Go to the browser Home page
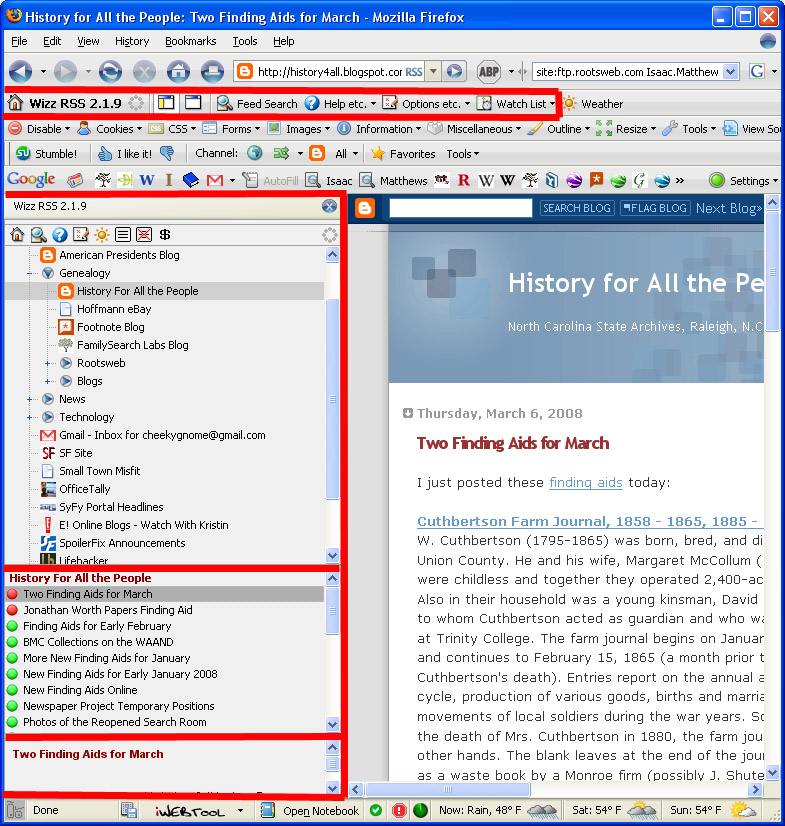 point(179,71)
